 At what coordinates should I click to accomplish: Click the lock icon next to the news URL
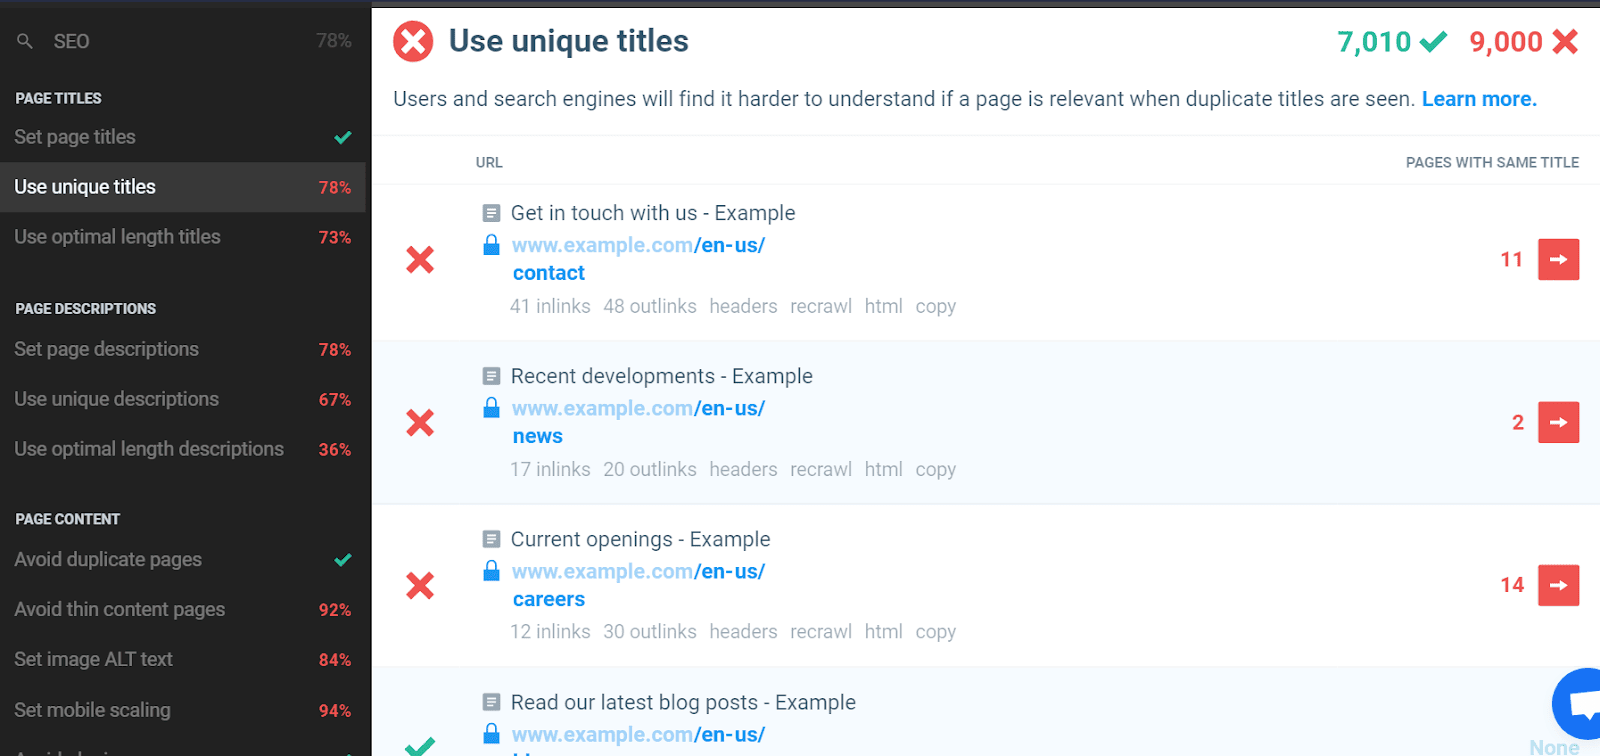[491, 408]
